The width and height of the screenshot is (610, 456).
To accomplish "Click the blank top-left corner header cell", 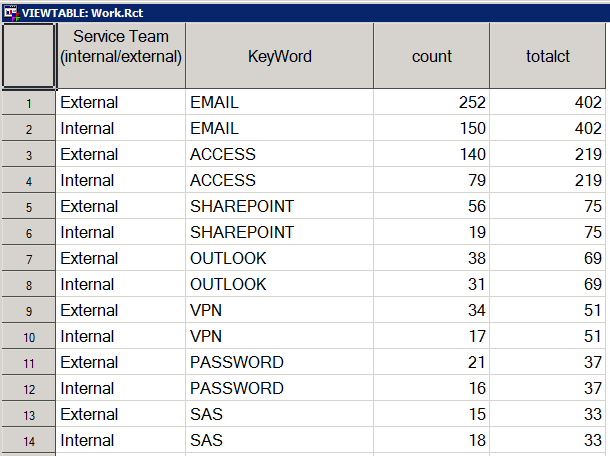I will point(28,56).
